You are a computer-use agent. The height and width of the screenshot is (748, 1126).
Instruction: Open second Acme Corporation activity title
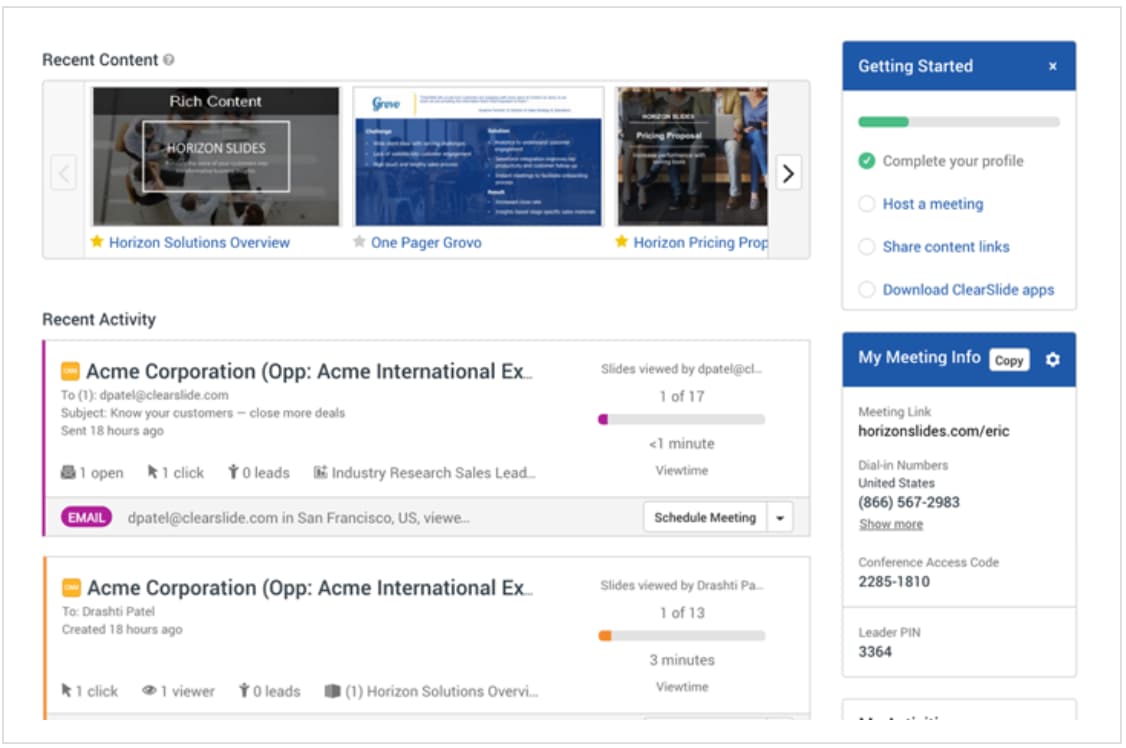310,588
